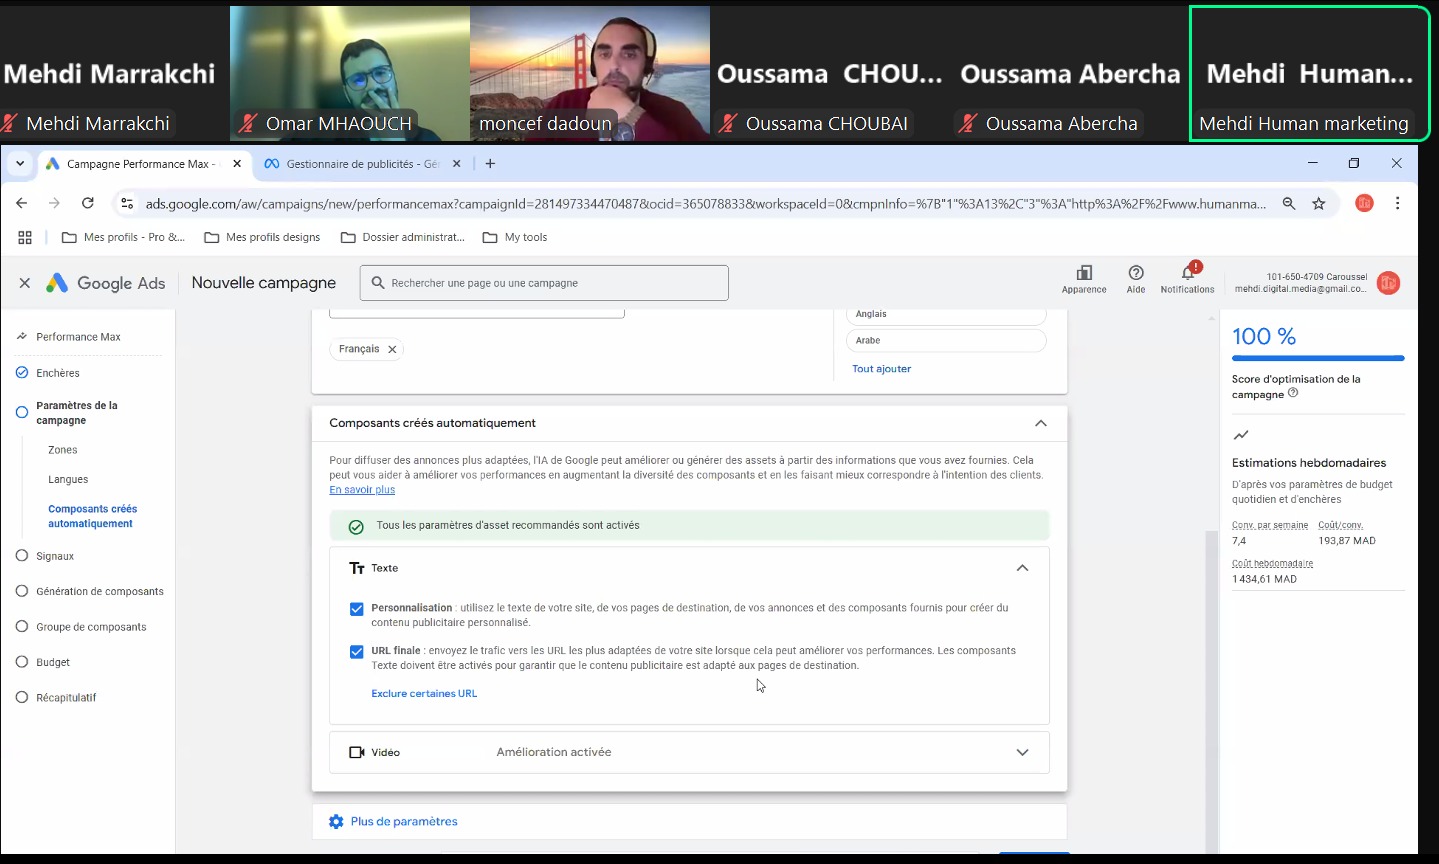Click the search field for pages or campaigns
The height and width of the screenshot is (864, 1439).
point(545,283)
